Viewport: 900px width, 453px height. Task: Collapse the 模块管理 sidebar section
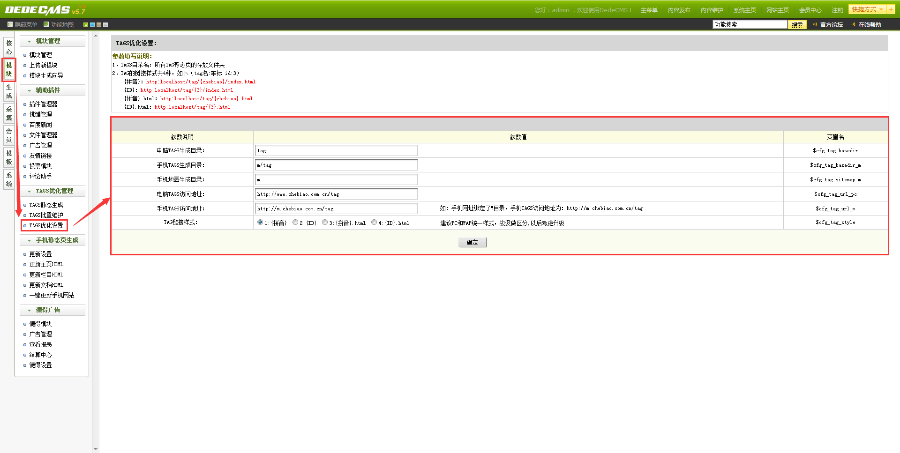(x=52, y=41)
